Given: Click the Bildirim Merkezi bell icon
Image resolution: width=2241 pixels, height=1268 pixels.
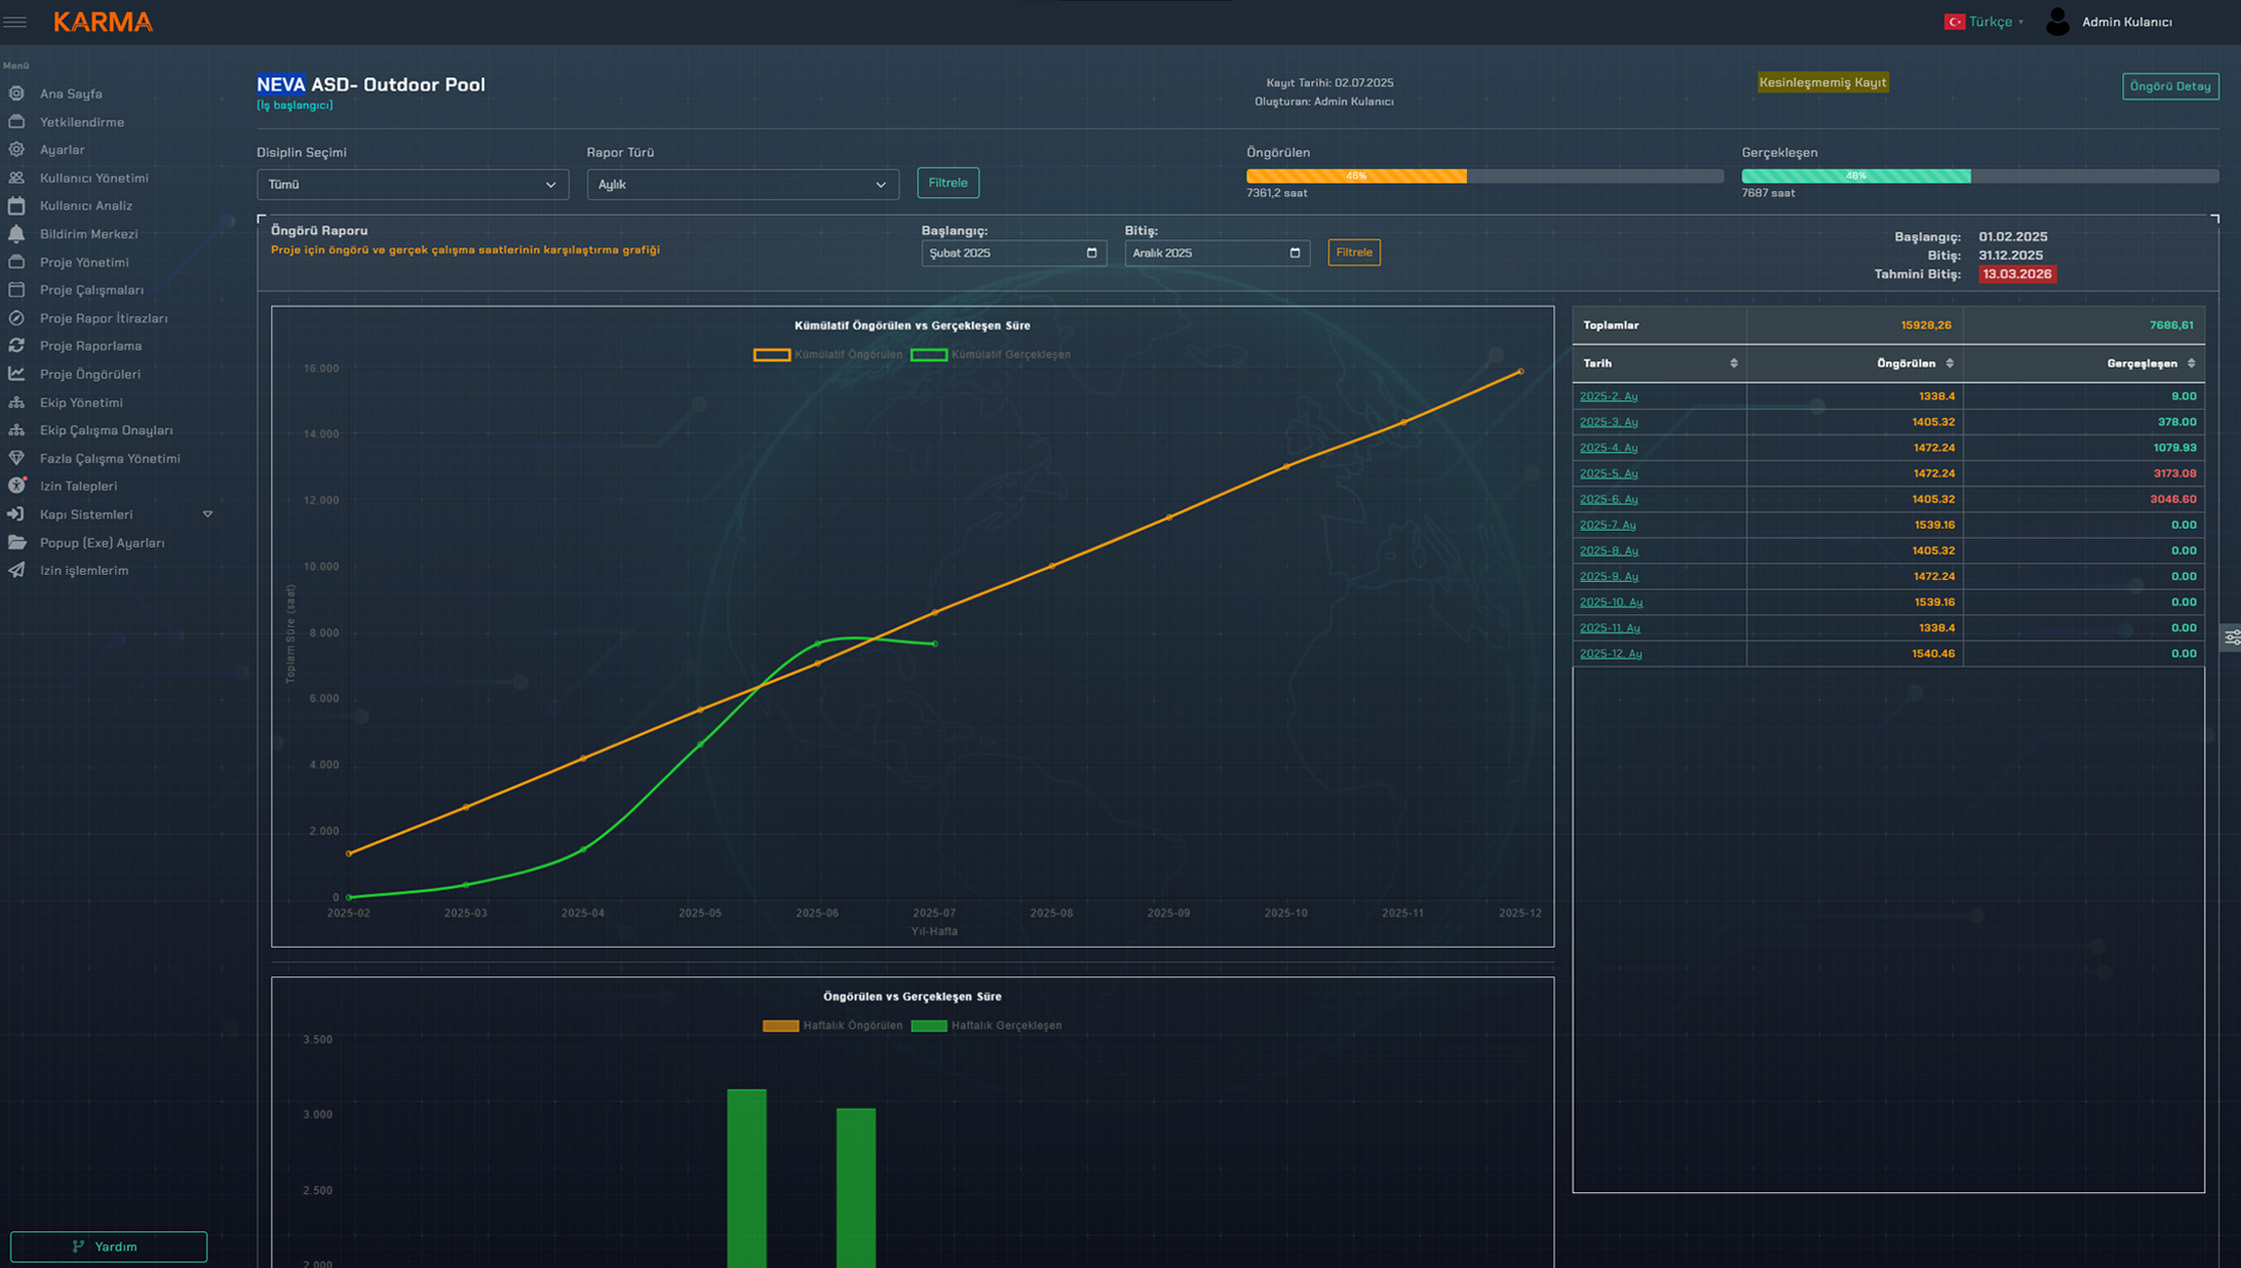Looking at the screenshot, I should pyautogui.click(x=17, y=234).
